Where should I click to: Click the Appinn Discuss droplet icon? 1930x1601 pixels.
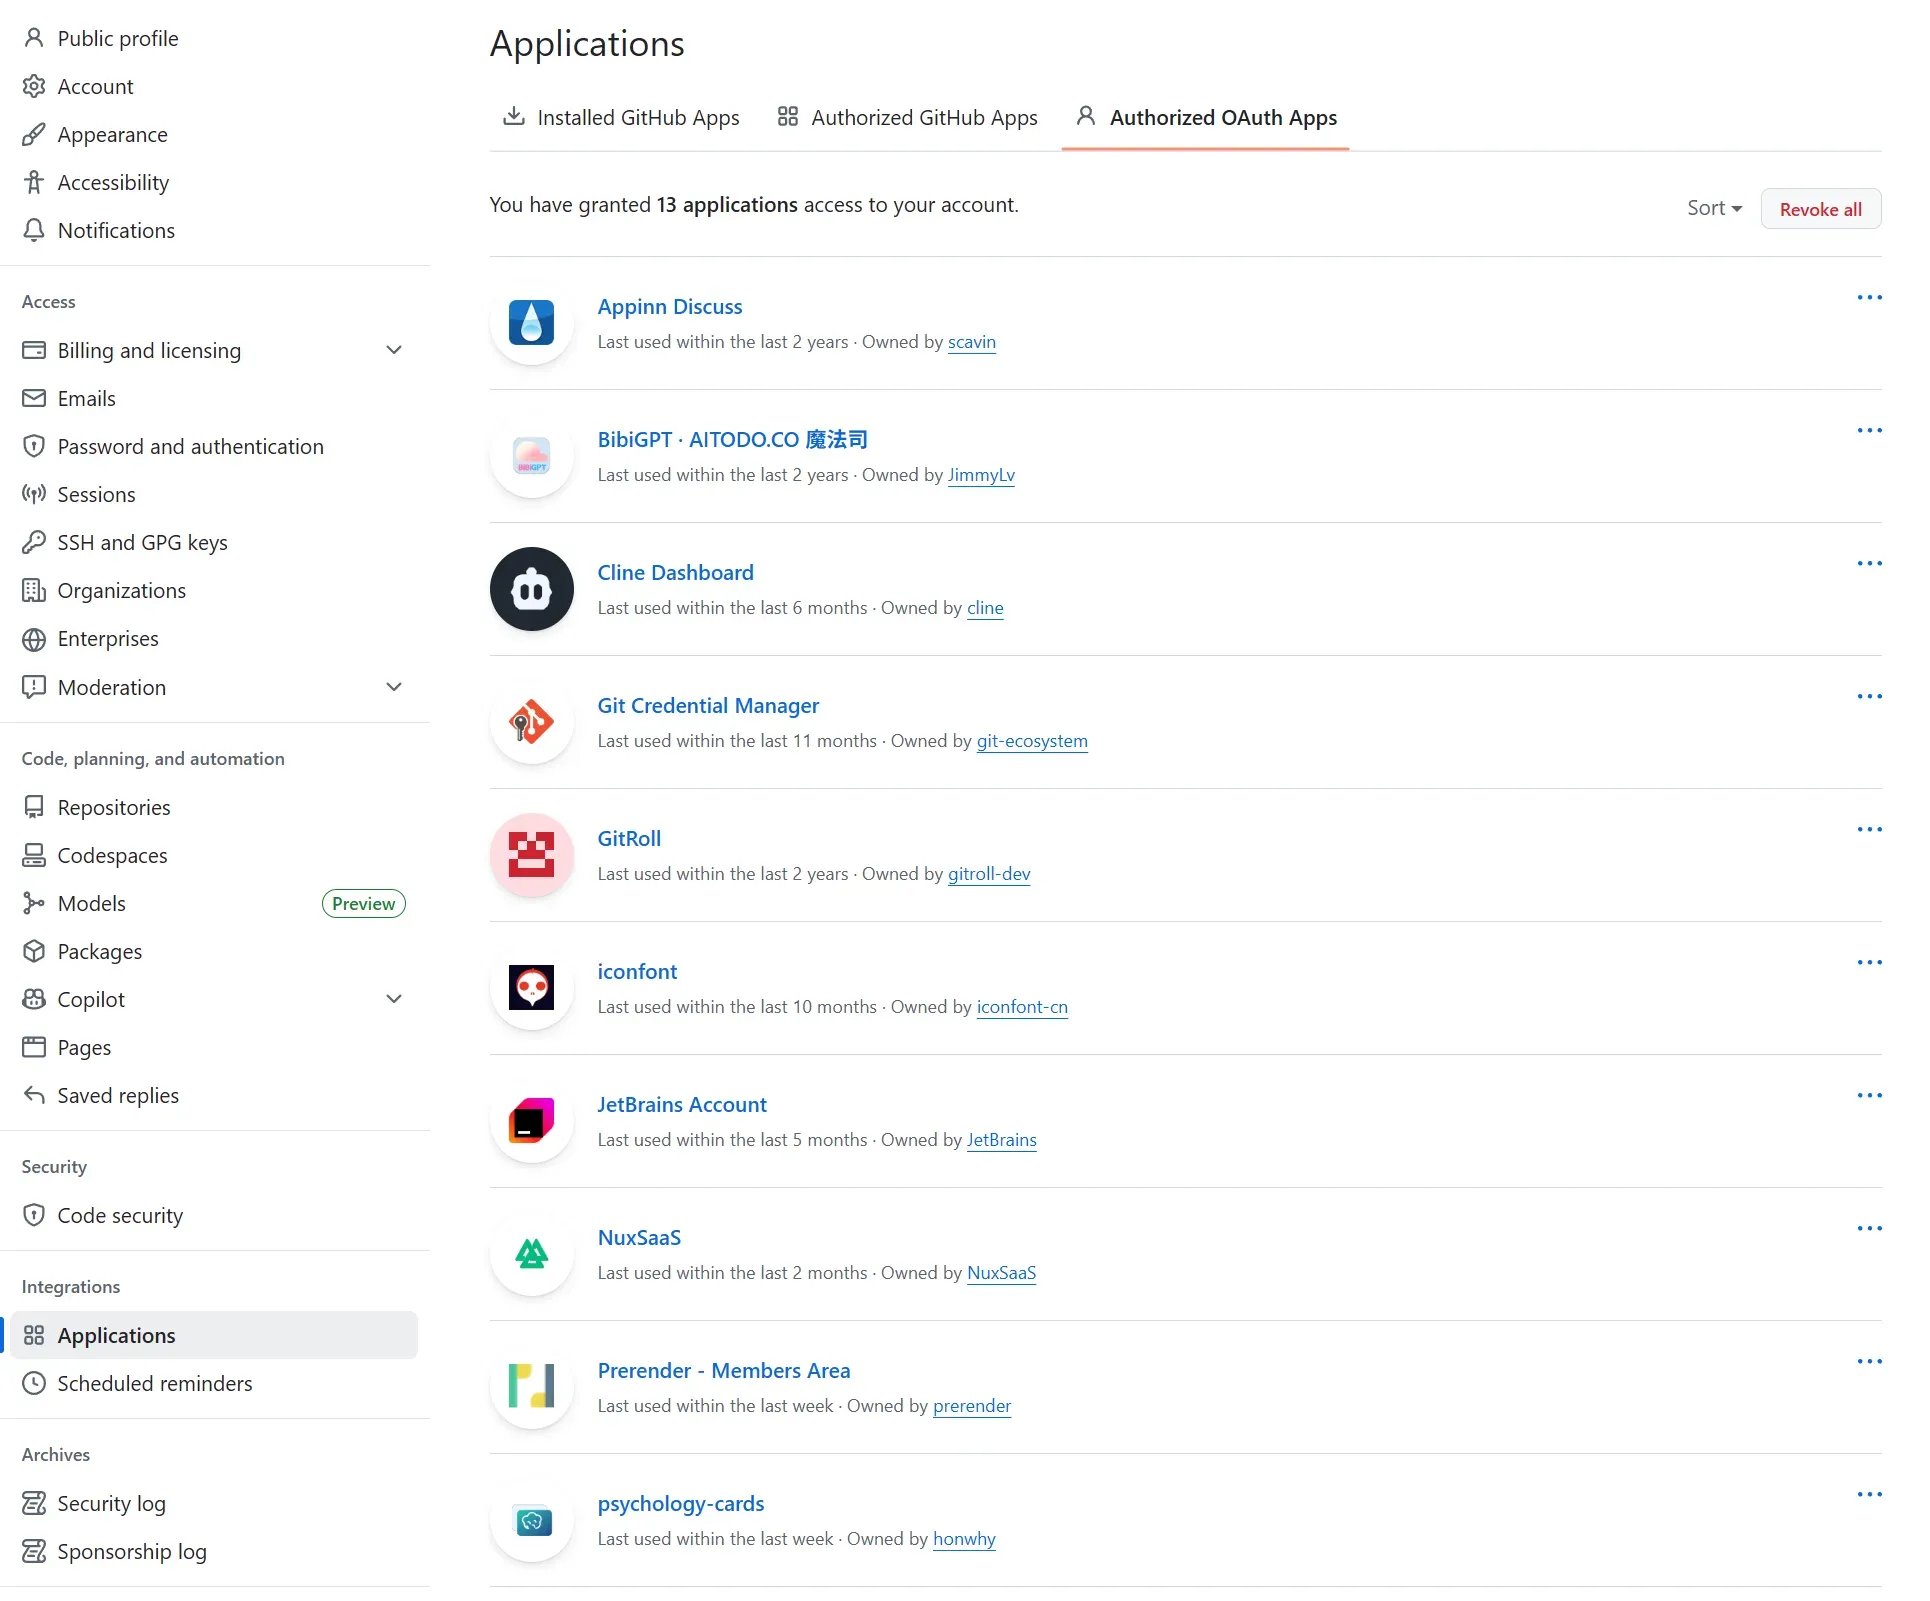tap(531, 323)
